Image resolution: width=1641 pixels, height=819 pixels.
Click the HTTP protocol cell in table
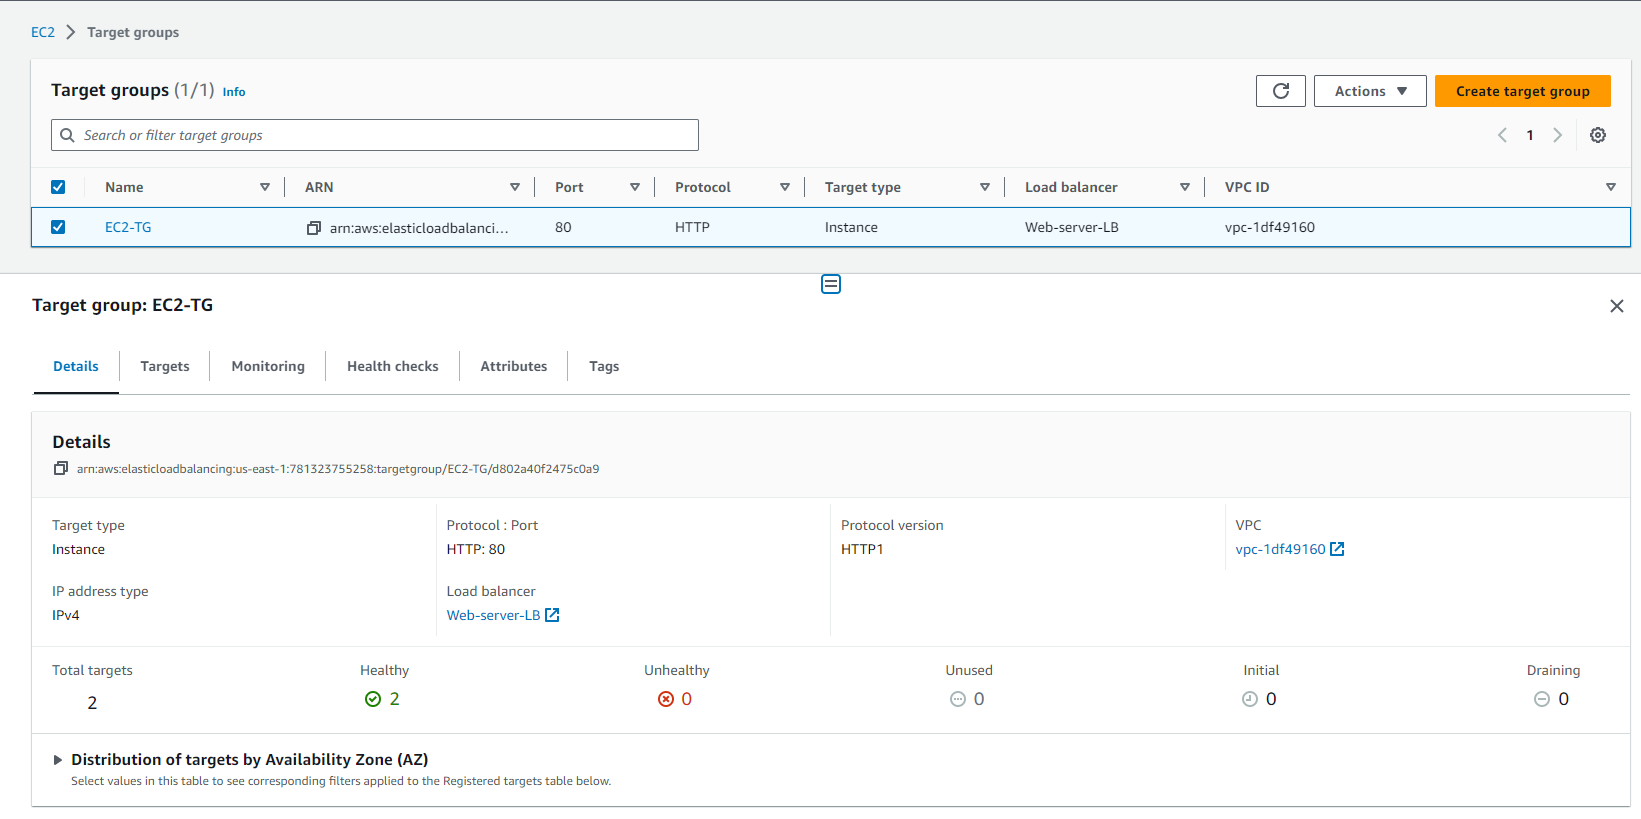tap(692, 227)
